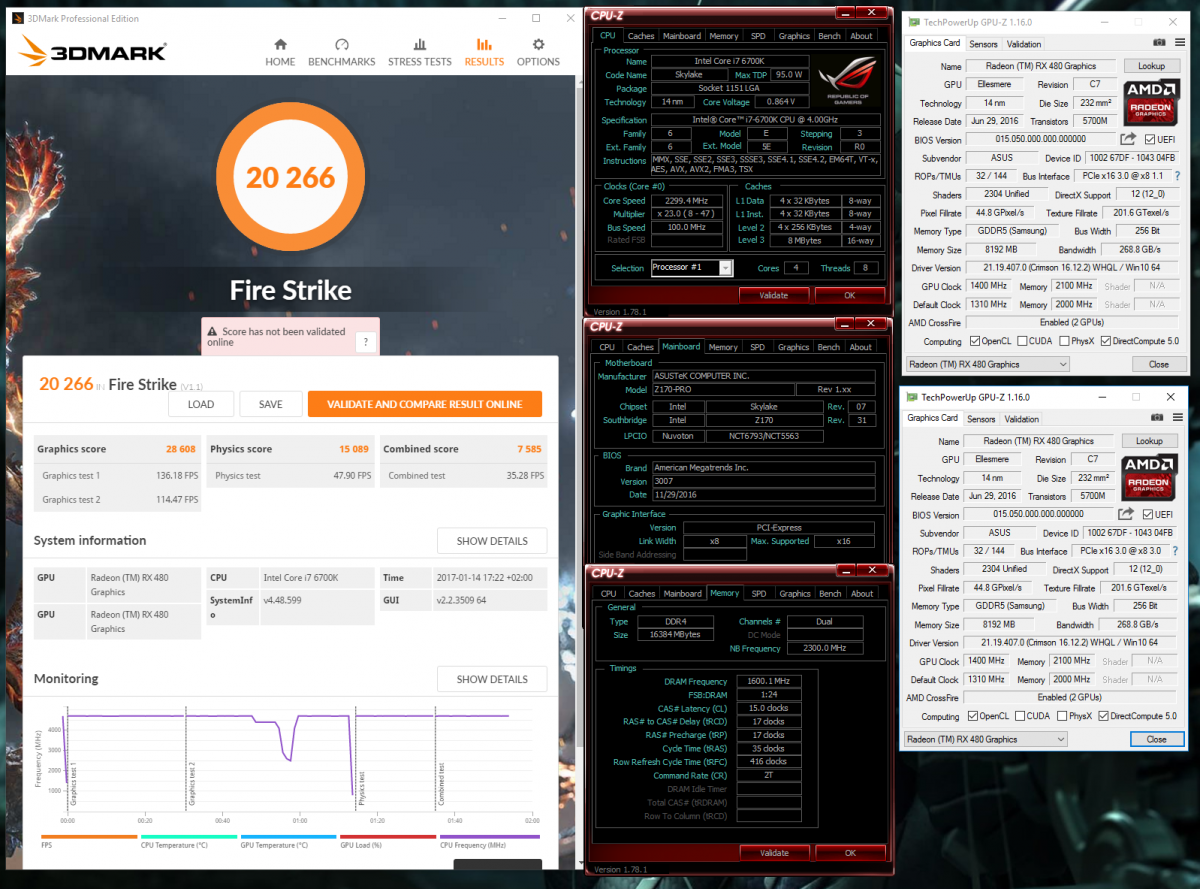Click BIOS share icon in upper GPU-Z window
This screenshot has width=1200, height=889.
click(x=1128, y=140)
